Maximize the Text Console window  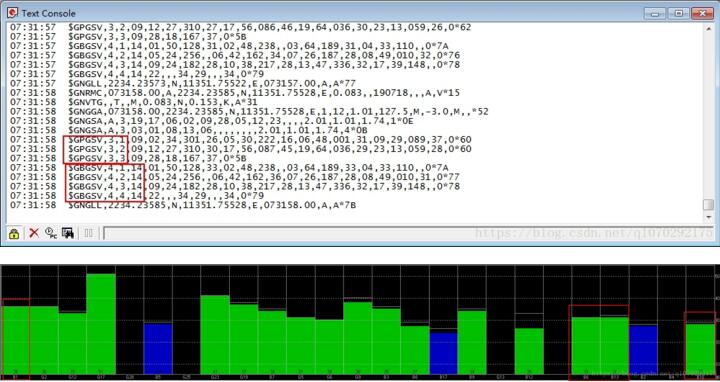pyautogui.click(x=679, y=13)
